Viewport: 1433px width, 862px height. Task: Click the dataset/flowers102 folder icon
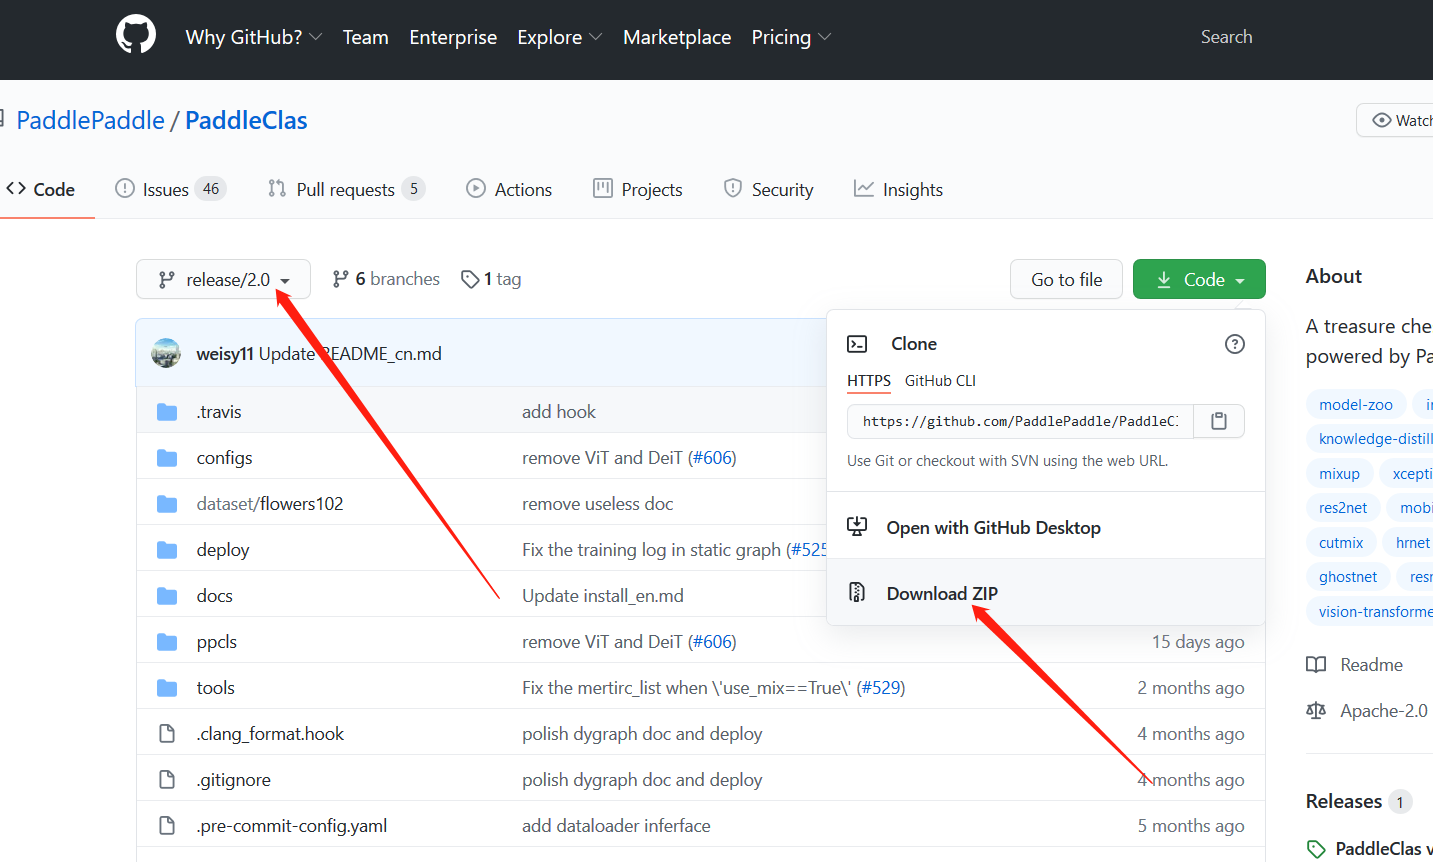167,504
